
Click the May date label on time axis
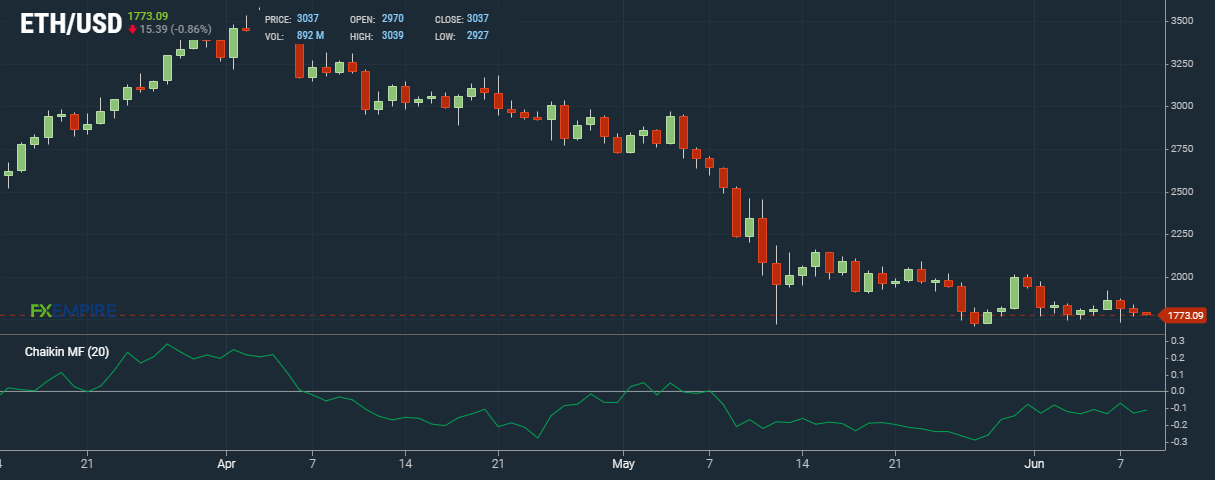624,465
